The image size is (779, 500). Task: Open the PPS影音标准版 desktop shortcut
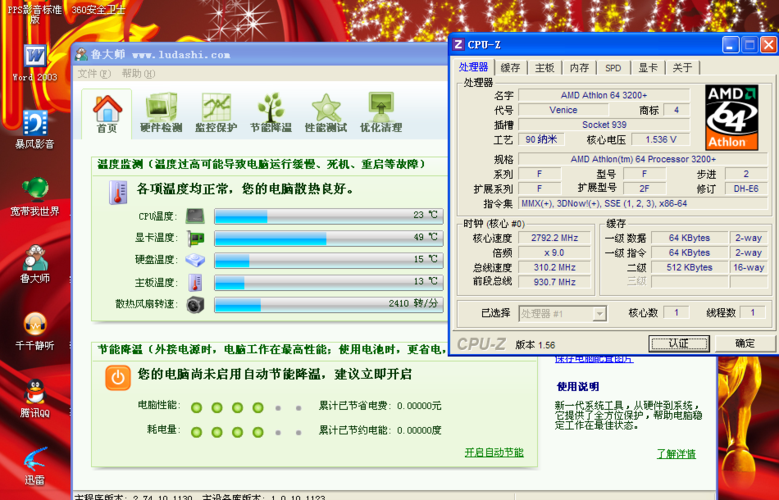click(35, 14)
